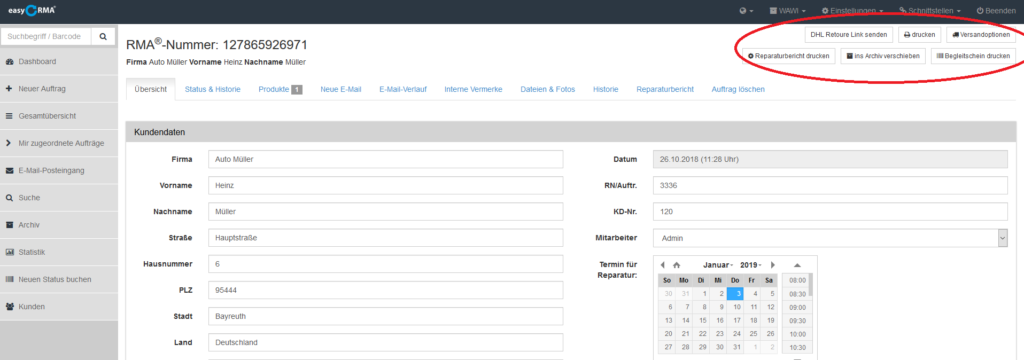This screenshot has height=360, width=1024.
Task: Switch to Neue E-Mail tab
Action: tap(340, 90)
